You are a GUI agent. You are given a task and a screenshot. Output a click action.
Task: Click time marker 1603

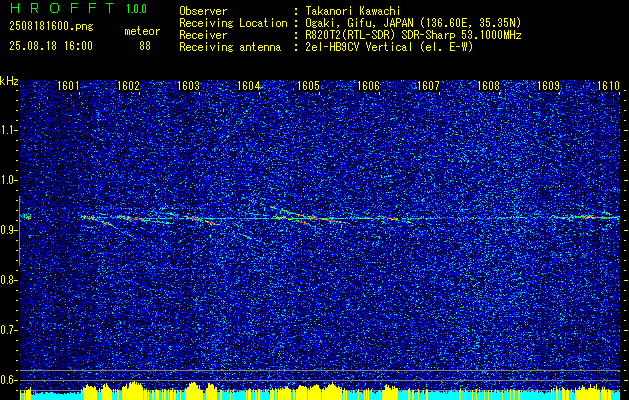pos(188,86)
